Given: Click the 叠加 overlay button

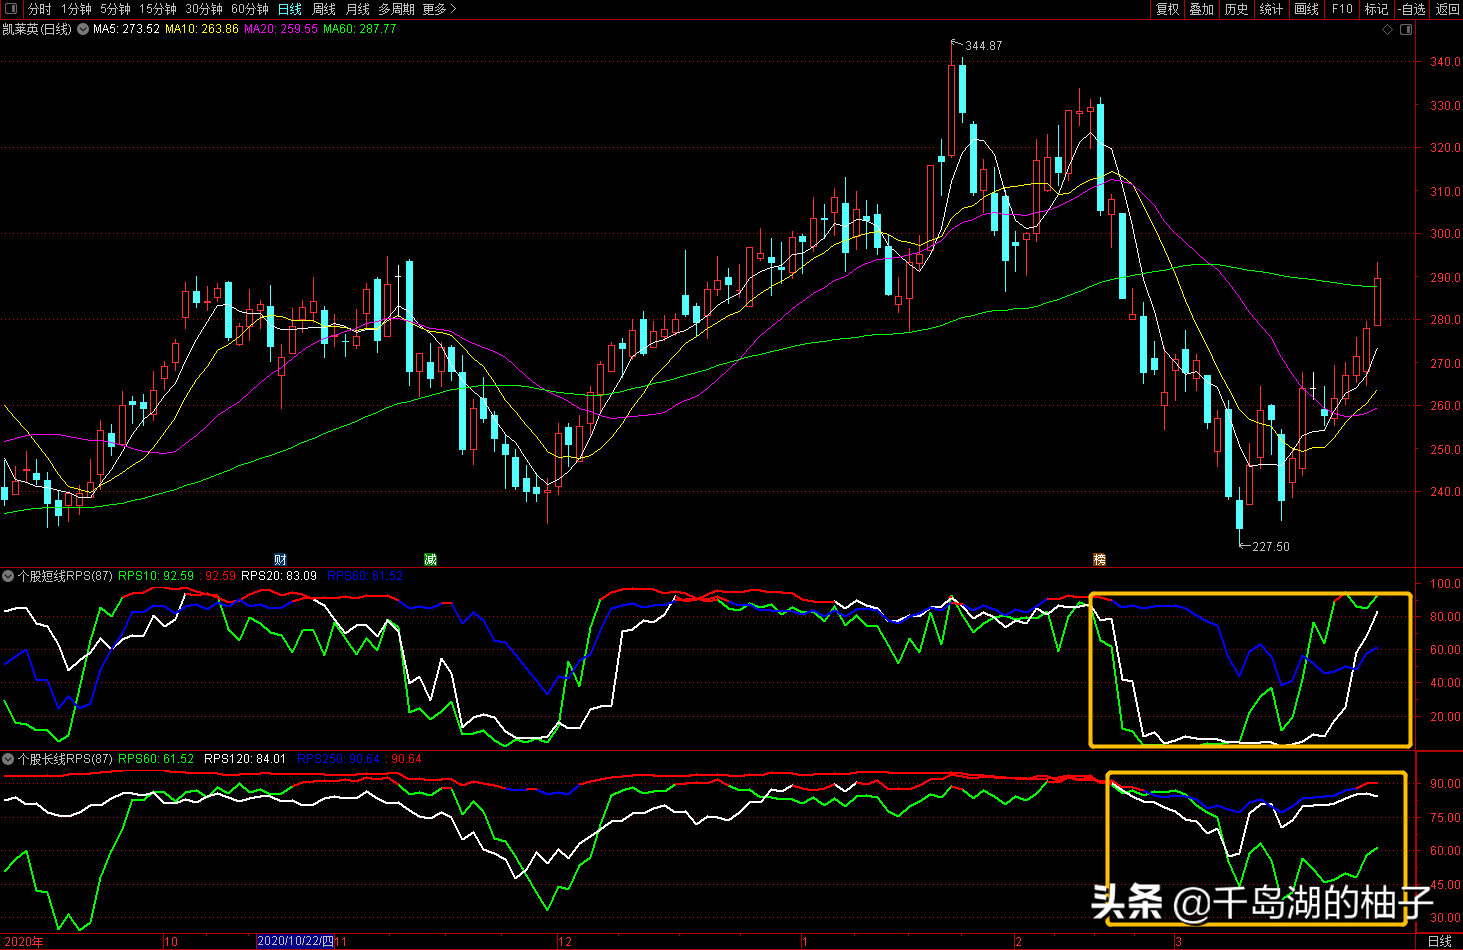Looking at the screenshot, I should pos(1202,9).
